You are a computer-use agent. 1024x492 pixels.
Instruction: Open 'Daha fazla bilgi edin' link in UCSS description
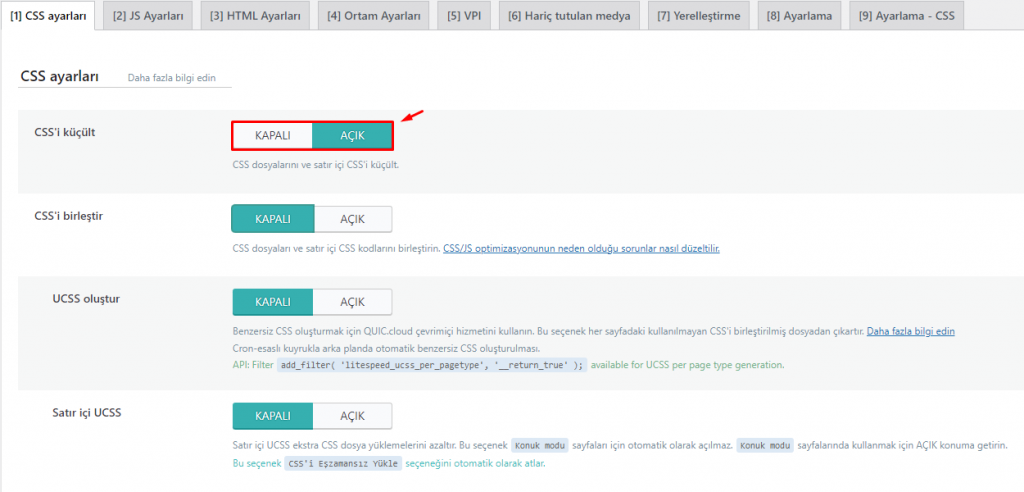(910, 331)
